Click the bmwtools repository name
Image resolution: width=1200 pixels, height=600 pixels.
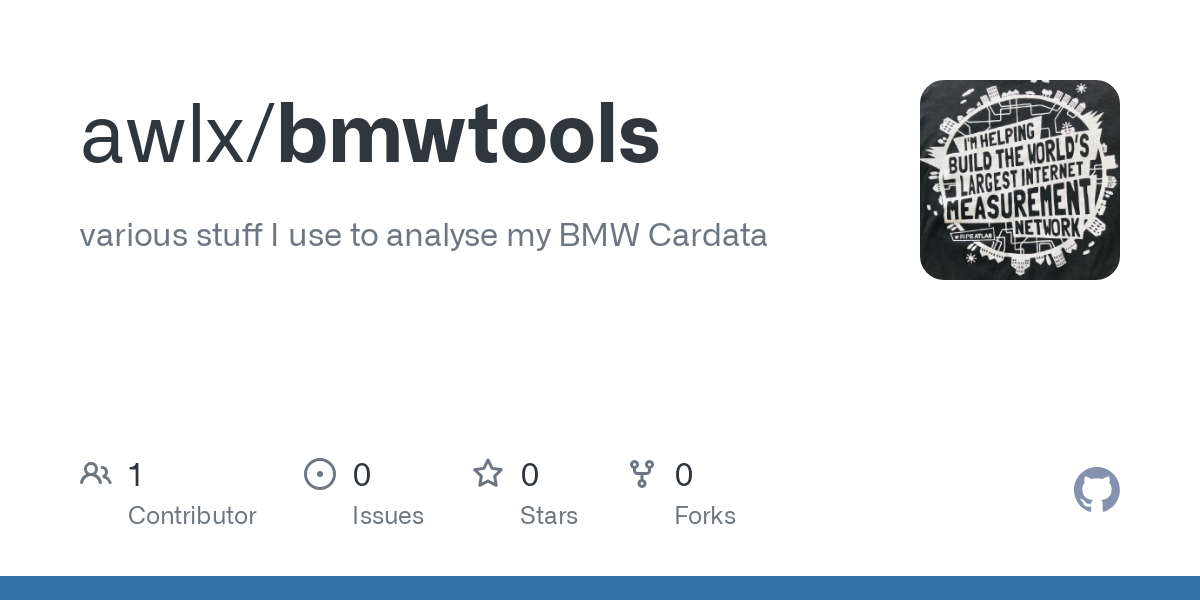click(x=469, y=136)
